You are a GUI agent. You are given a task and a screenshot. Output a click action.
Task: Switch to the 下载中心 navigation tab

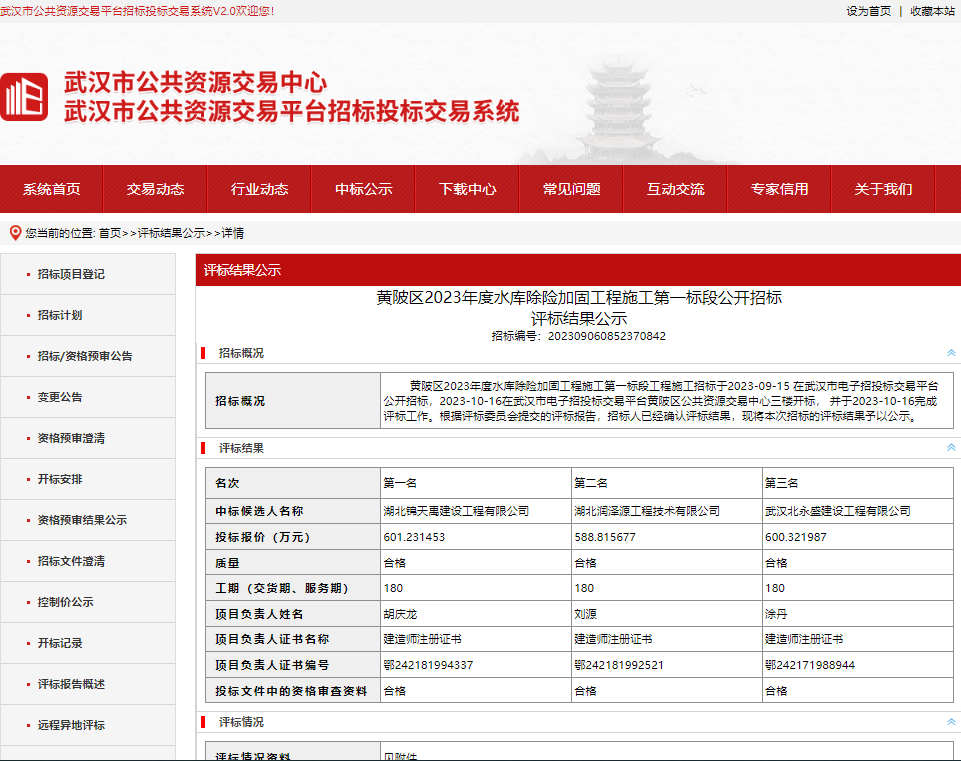click(x=466, y=189)
